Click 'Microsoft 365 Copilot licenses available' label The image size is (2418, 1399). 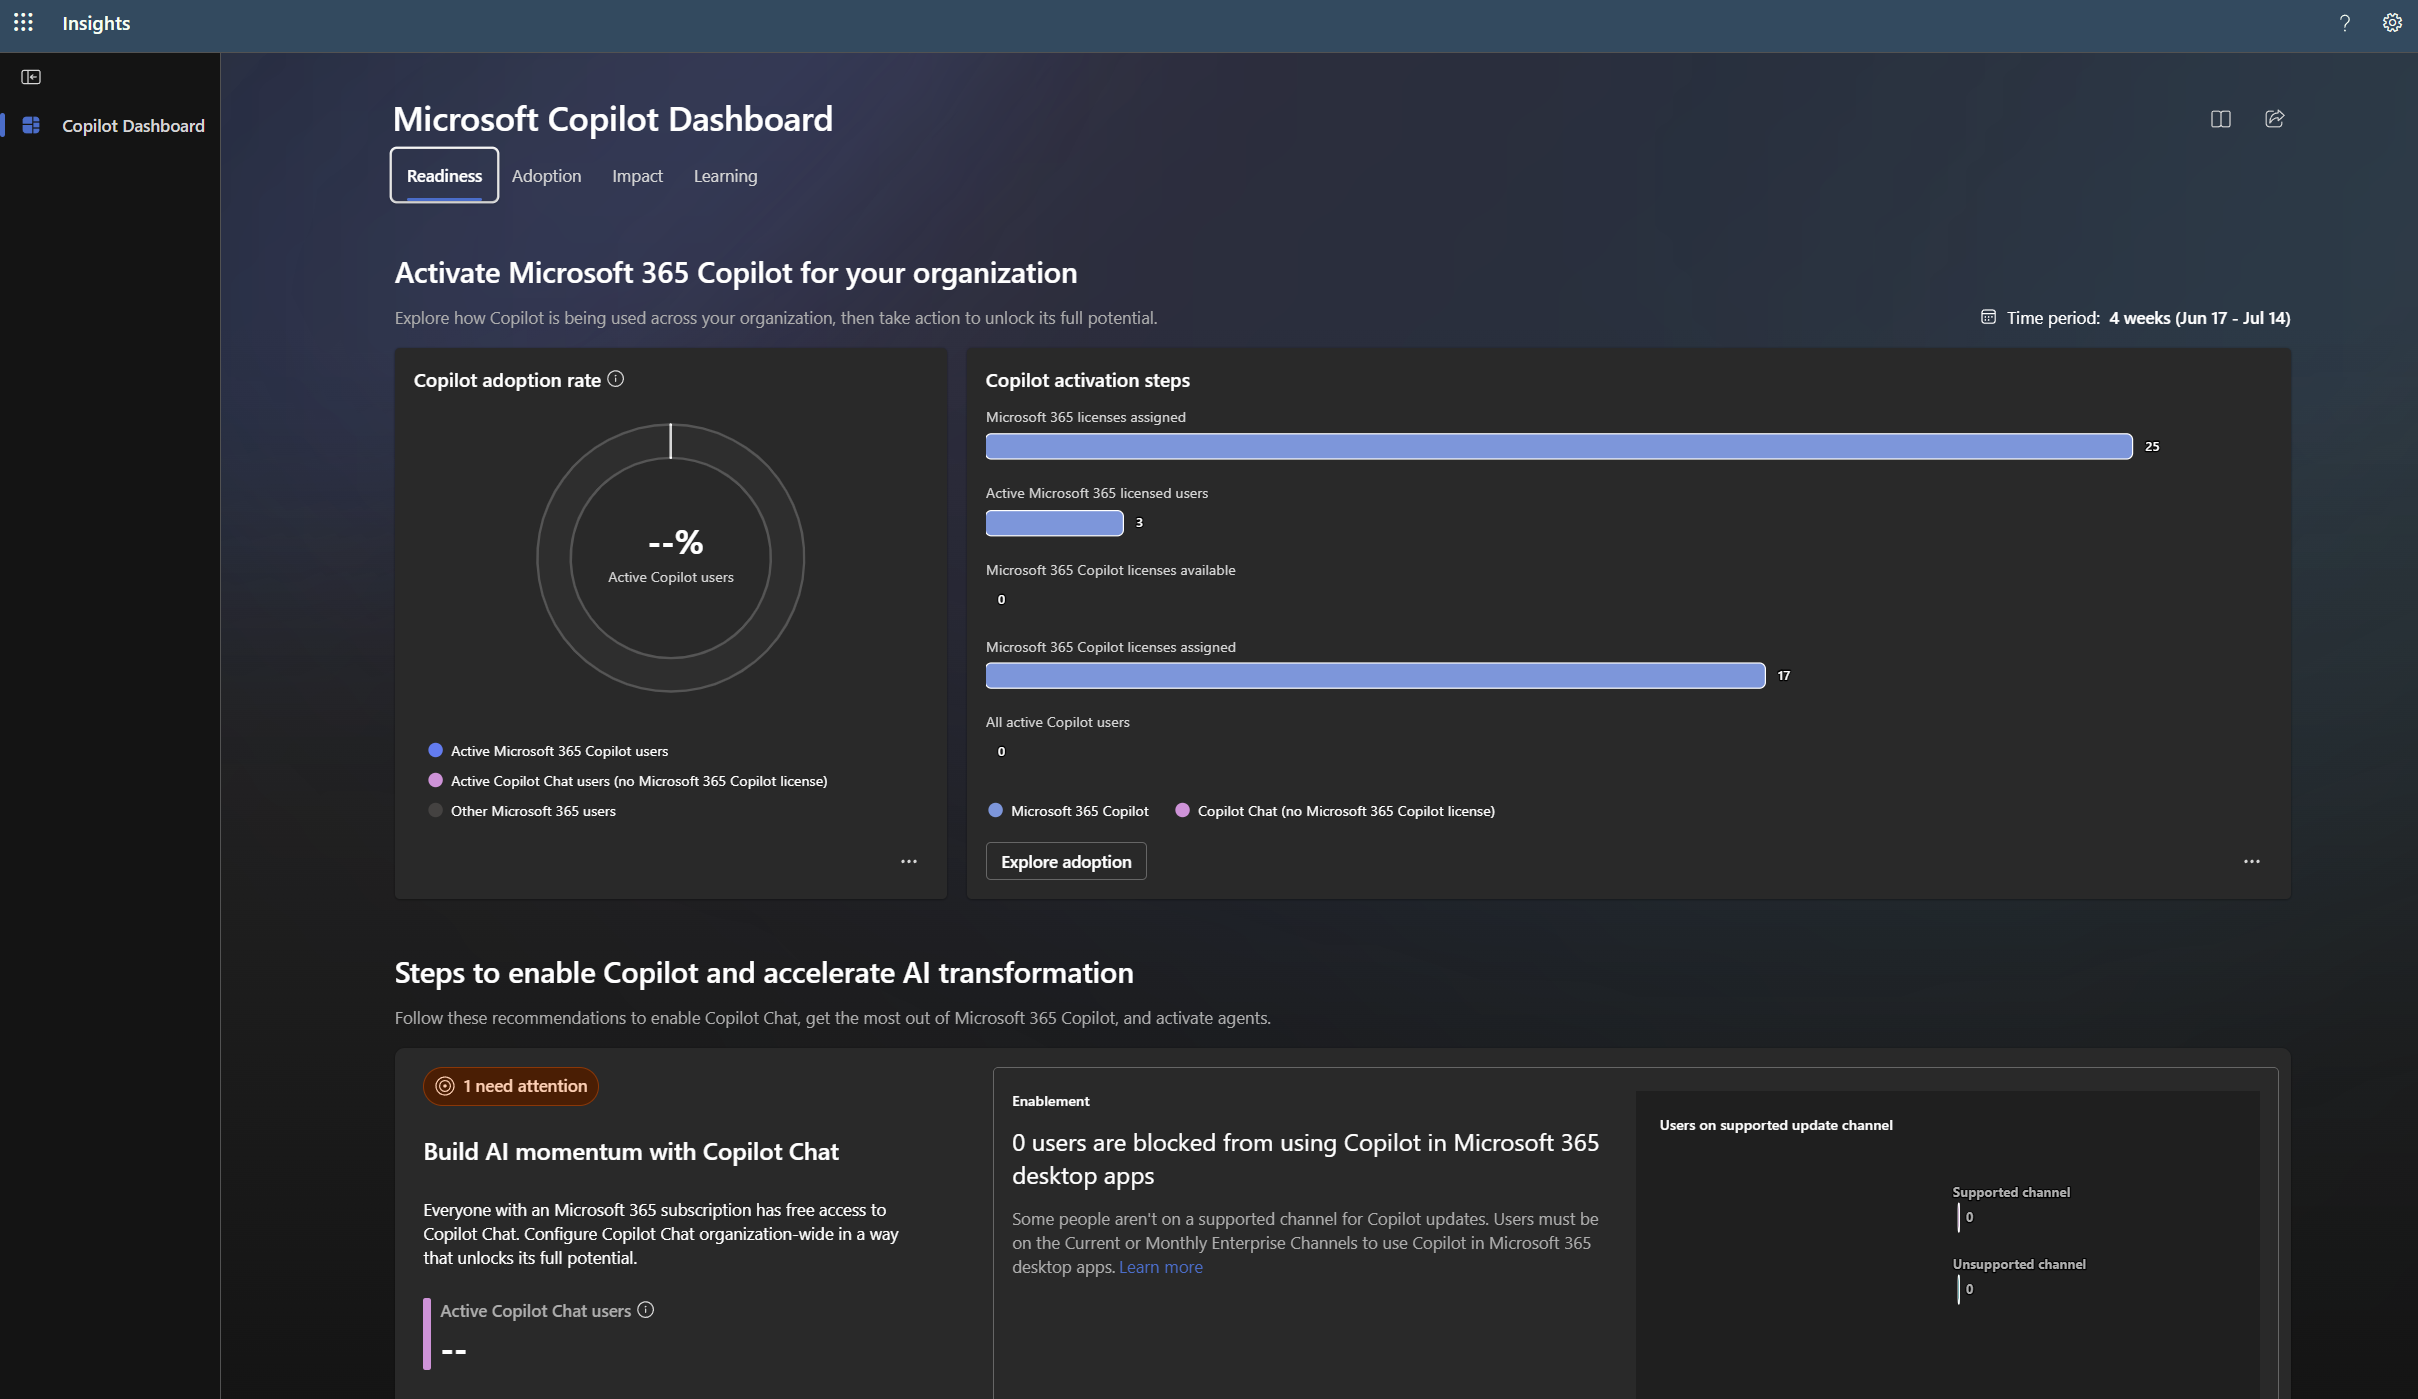click(1110, 570)
